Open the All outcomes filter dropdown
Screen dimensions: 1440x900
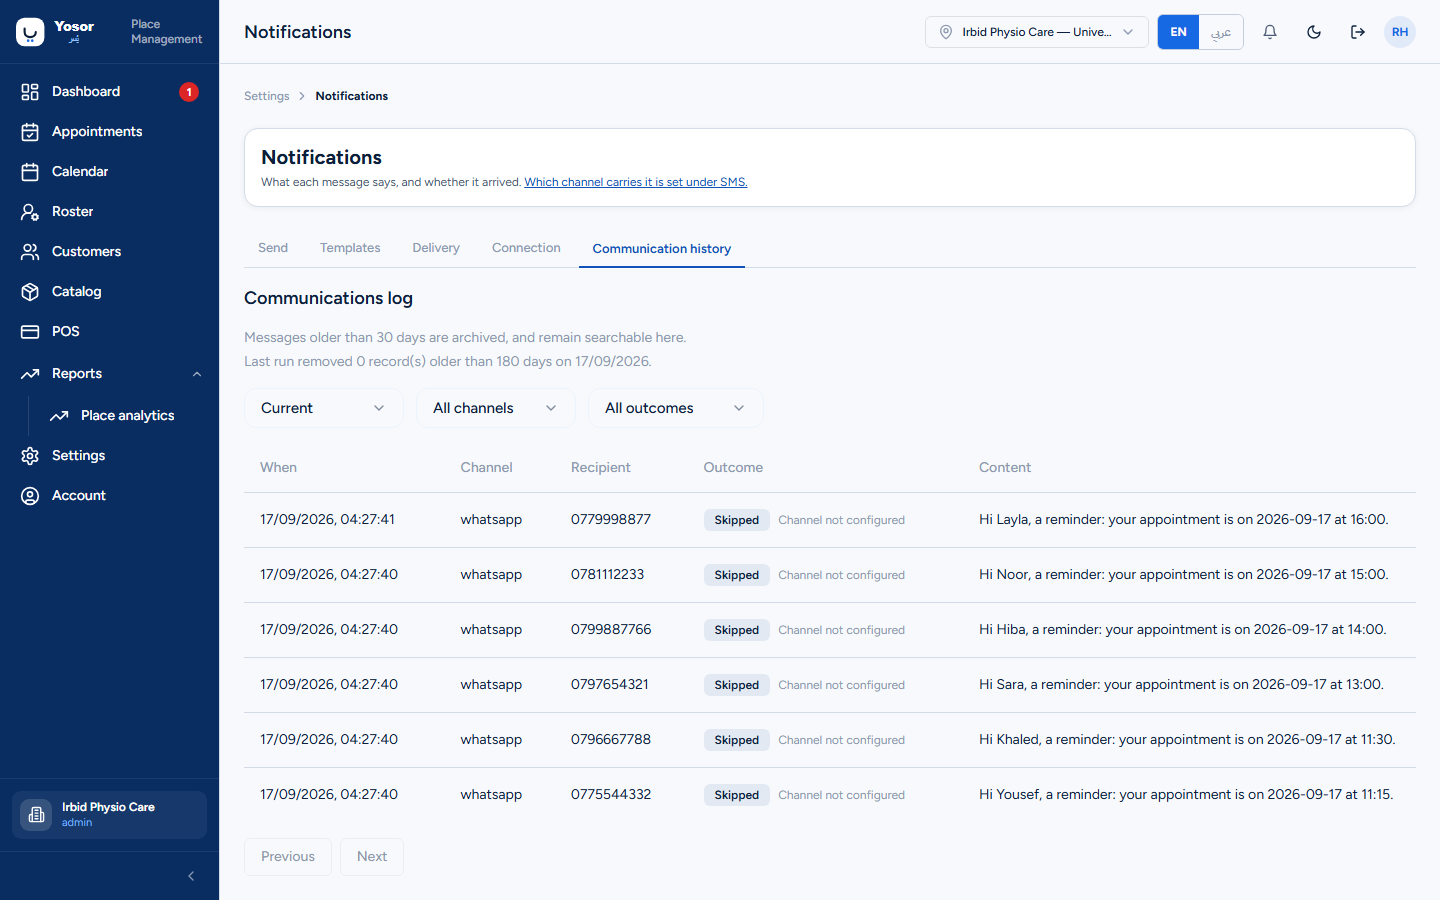(676, 408)
